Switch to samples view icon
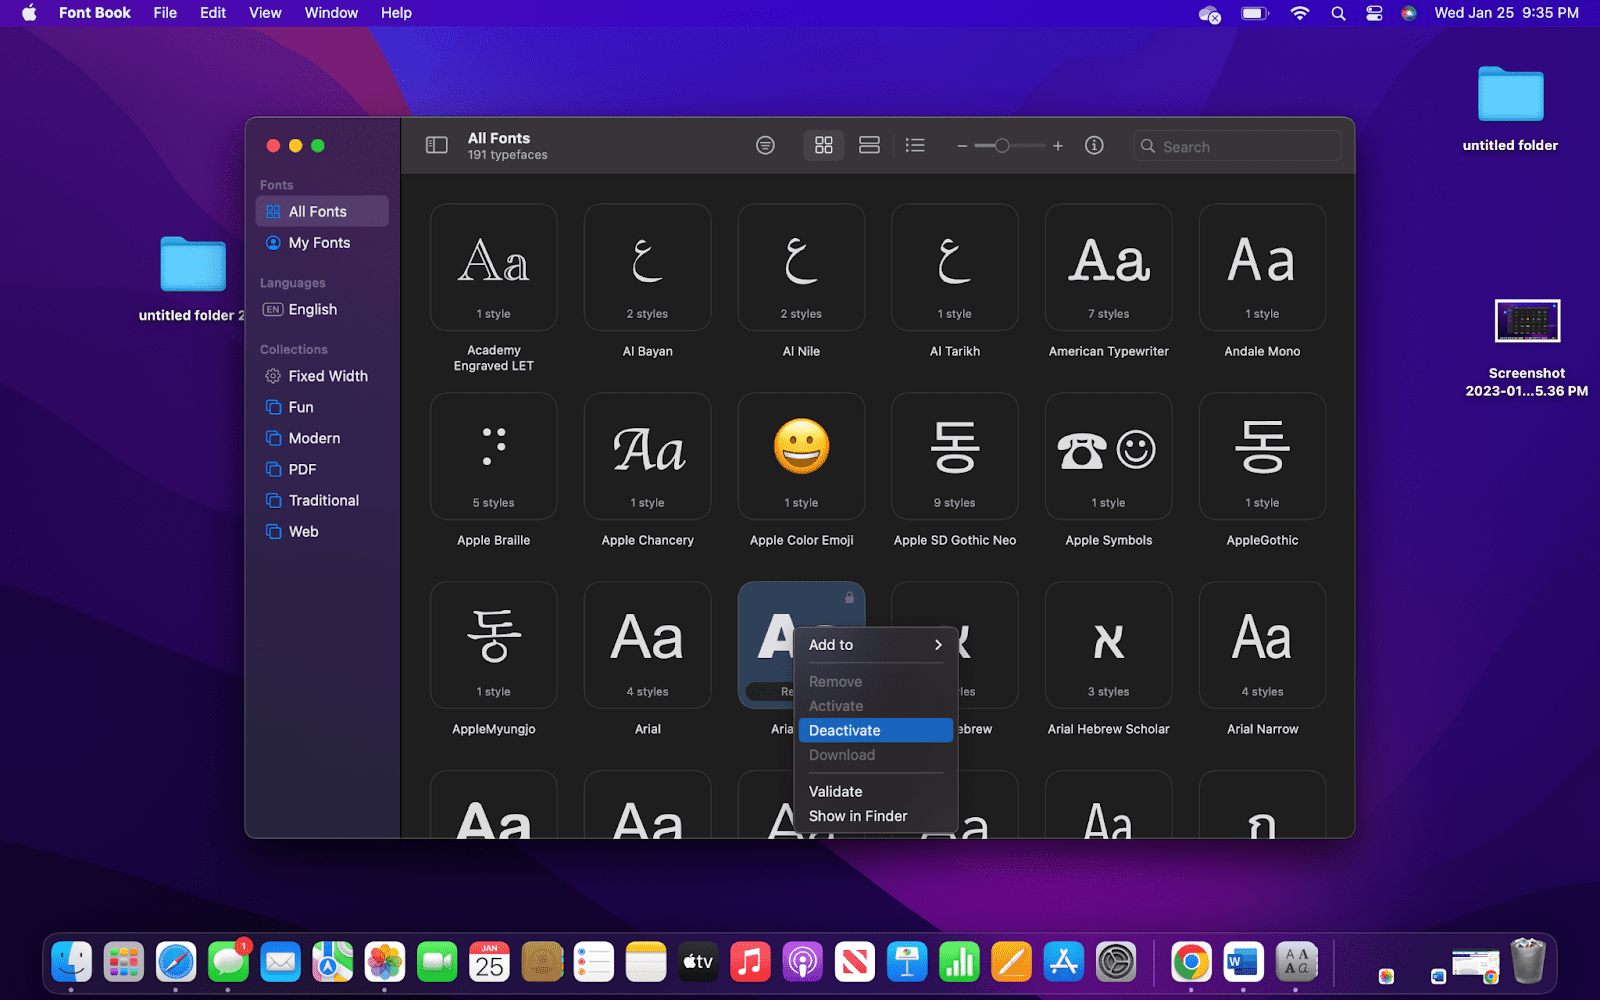 pyautogui.click(x=870, y=146)
